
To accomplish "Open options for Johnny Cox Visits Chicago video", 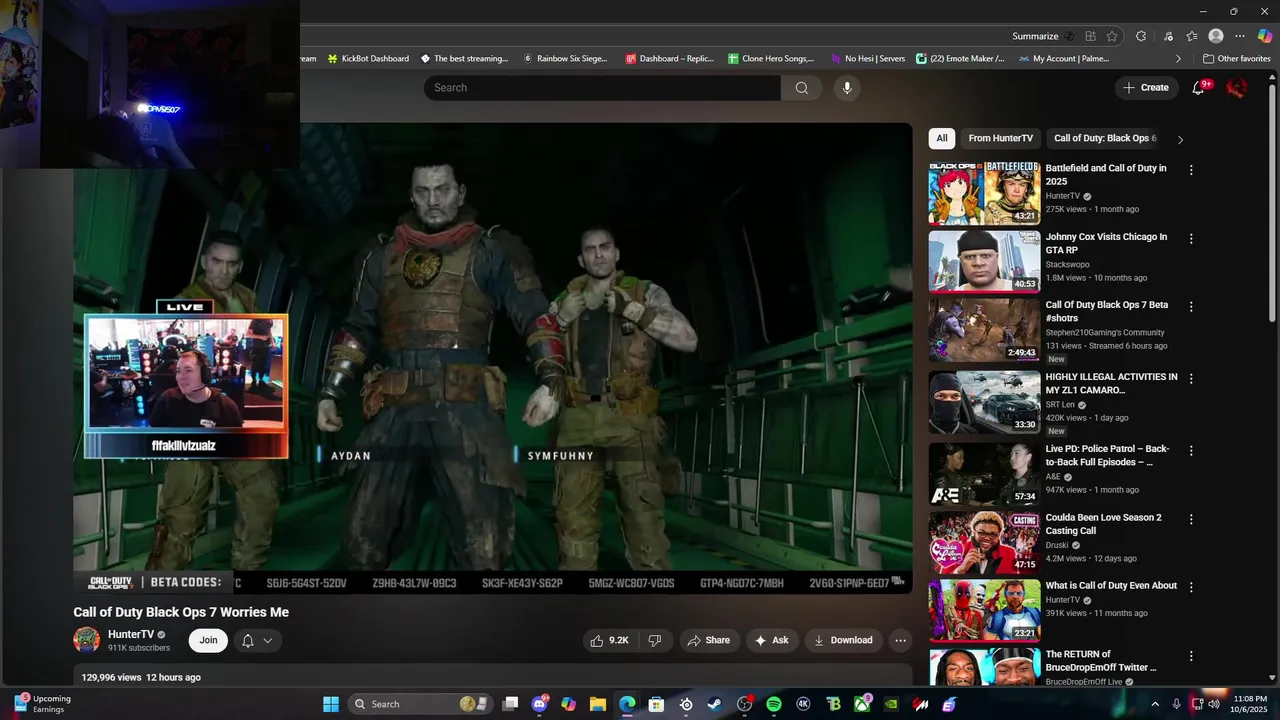I will click(1191, 239).
